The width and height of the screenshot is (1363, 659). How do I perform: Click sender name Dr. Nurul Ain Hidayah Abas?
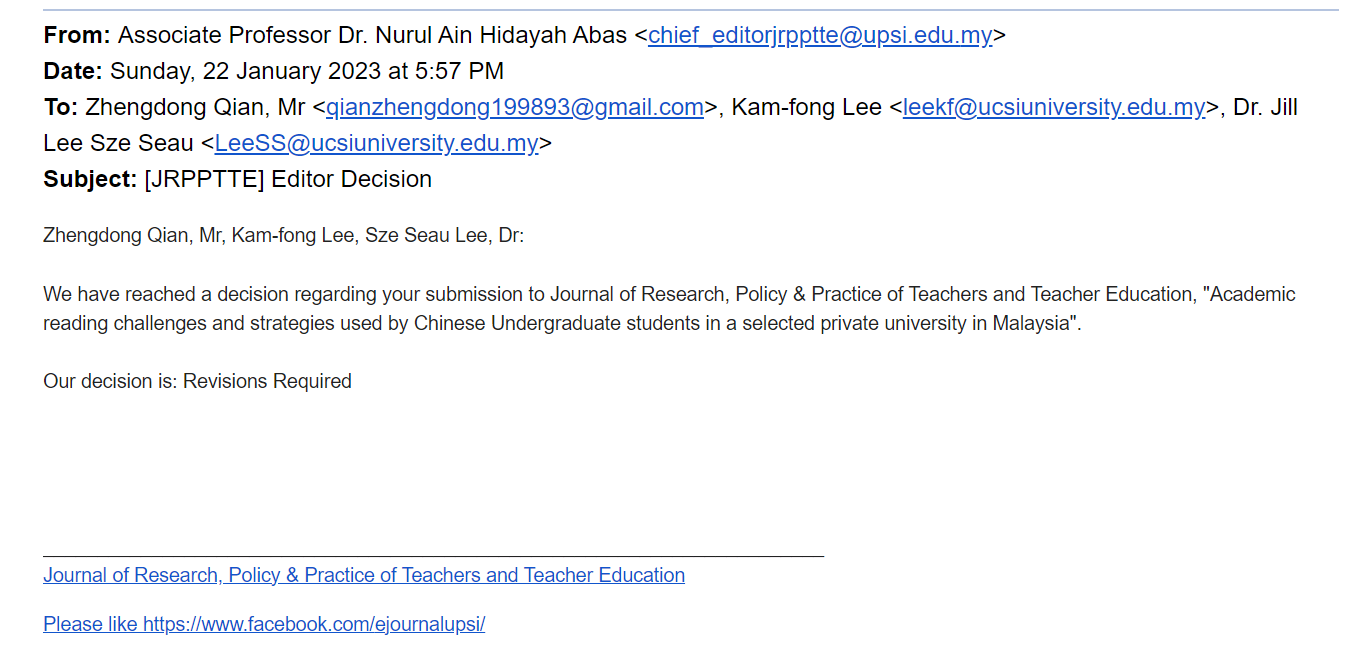(x=372, y=35)
